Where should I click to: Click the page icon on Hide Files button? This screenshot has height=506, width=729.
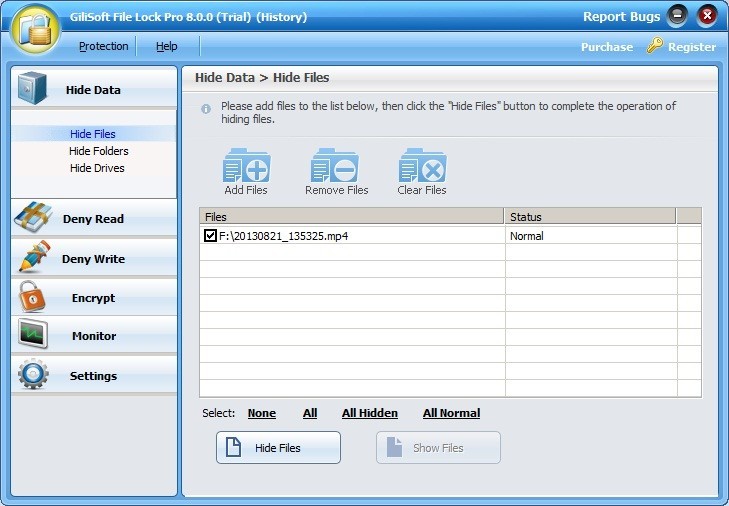[x=233, y=447]
